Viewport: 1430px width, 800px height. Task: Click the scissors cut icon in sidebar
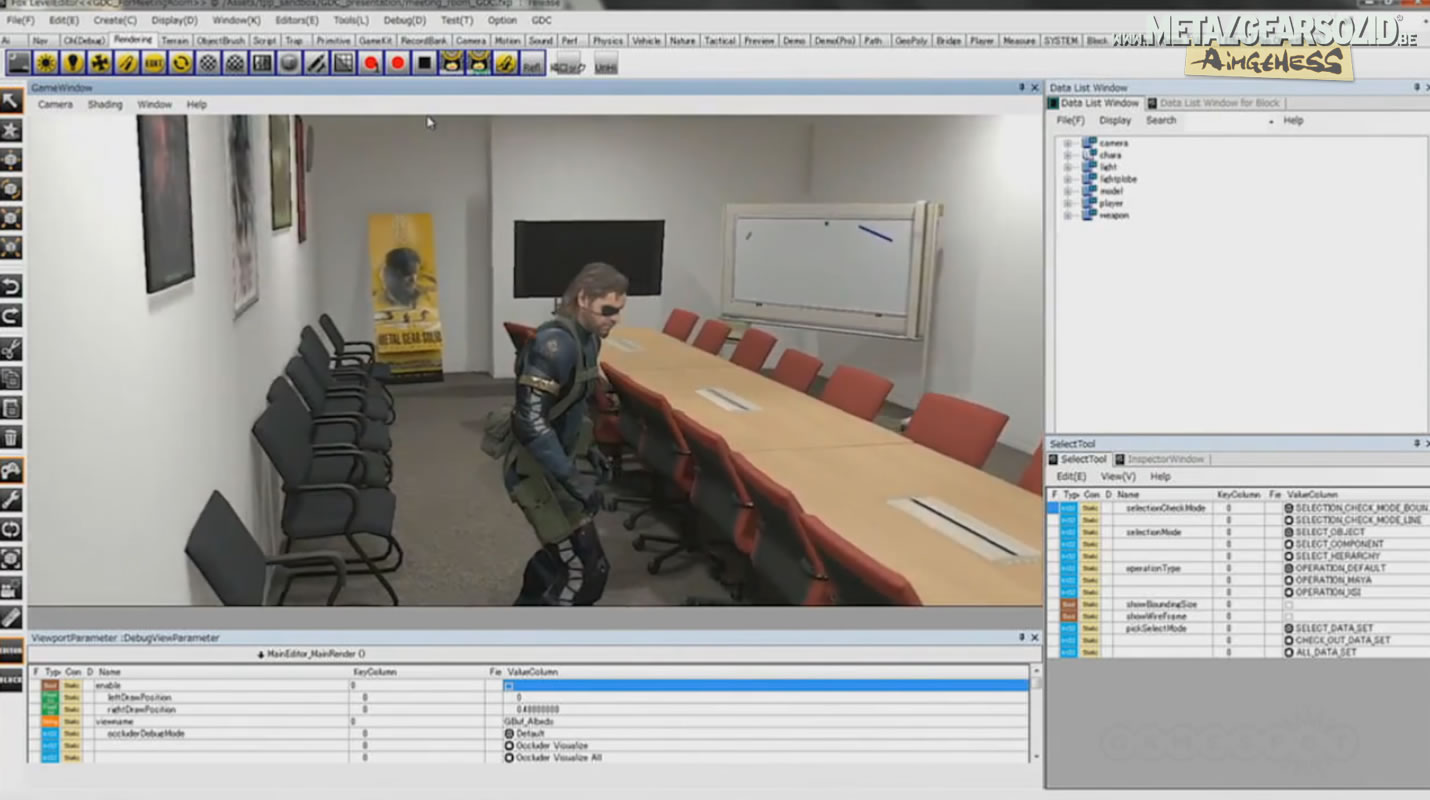click(11, 349)
